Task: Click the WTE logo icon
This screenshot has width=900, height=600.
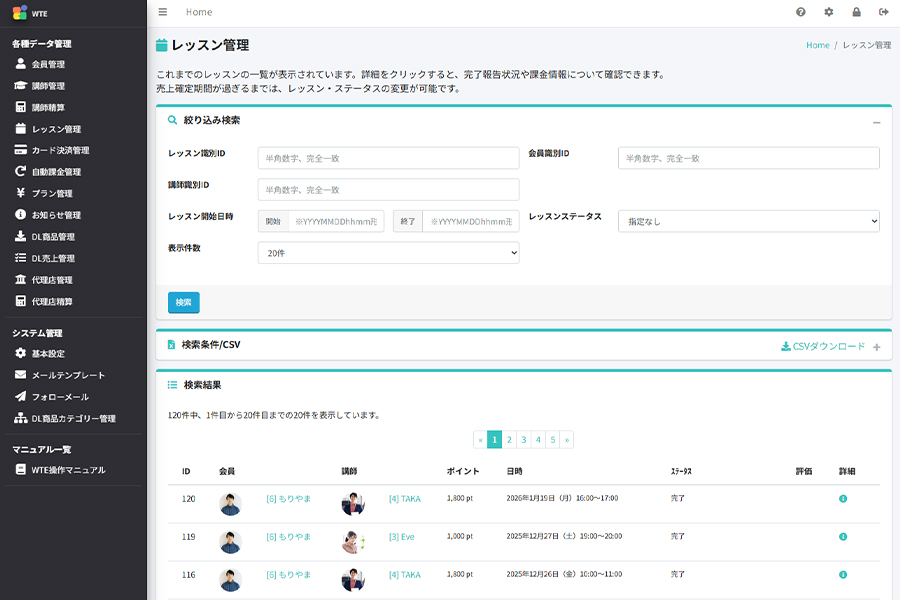Action: tap(19, 13)
